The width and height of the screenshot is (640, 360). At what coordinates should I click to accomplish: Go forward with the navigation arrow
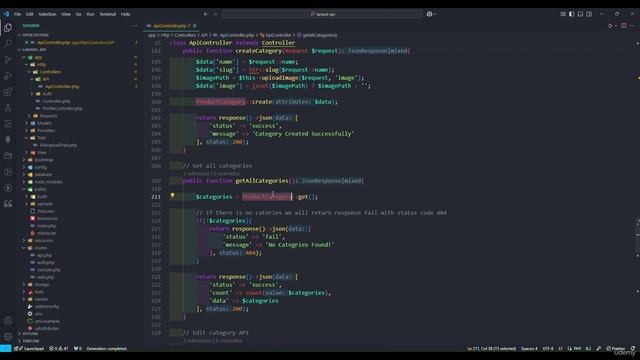(x=216, y=14)
